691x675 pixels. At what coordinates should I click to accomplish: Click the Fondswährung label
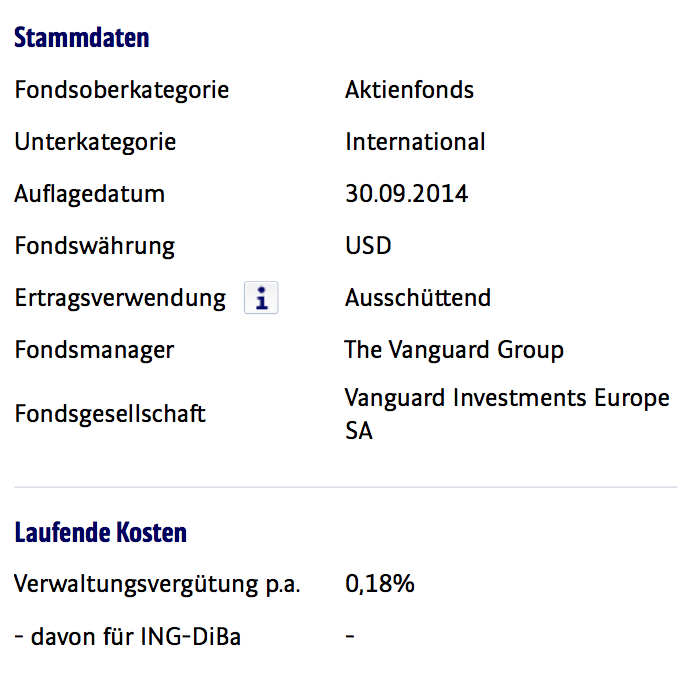pos(95,246)
